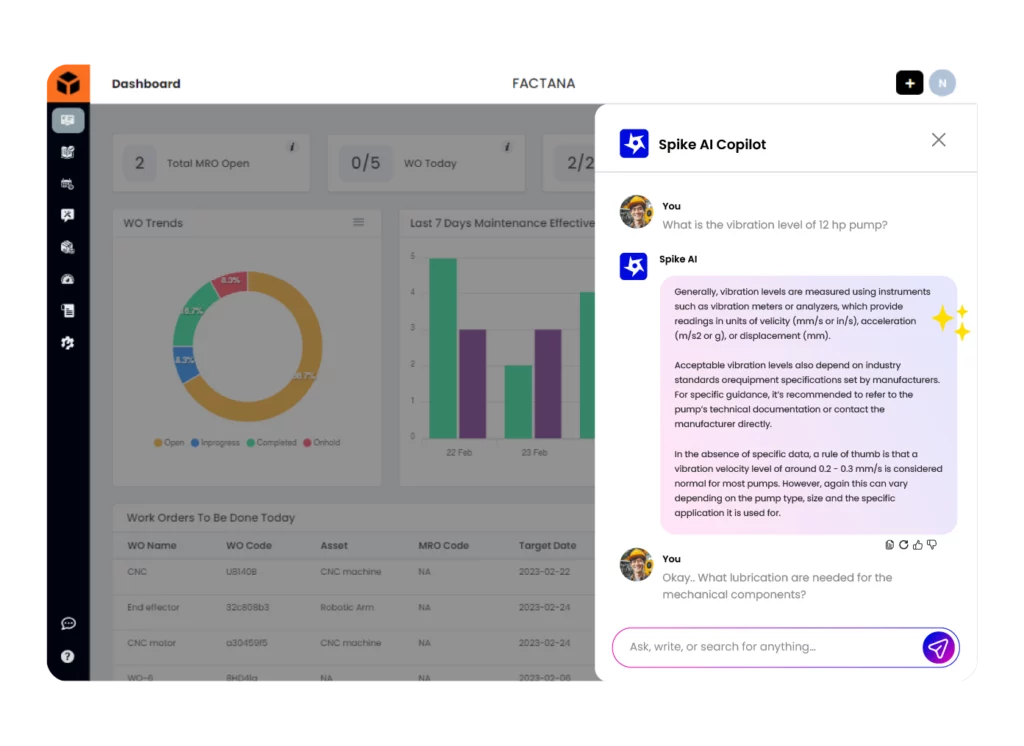Show info for WO Today card

pyautogui.click(x=507, y=147)
